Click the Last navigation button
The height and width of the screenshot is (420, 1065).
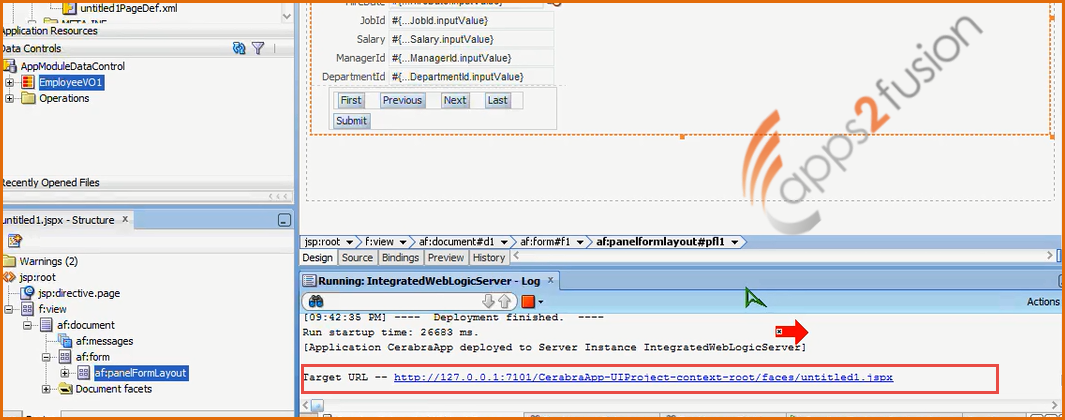(x=497, y=101)
